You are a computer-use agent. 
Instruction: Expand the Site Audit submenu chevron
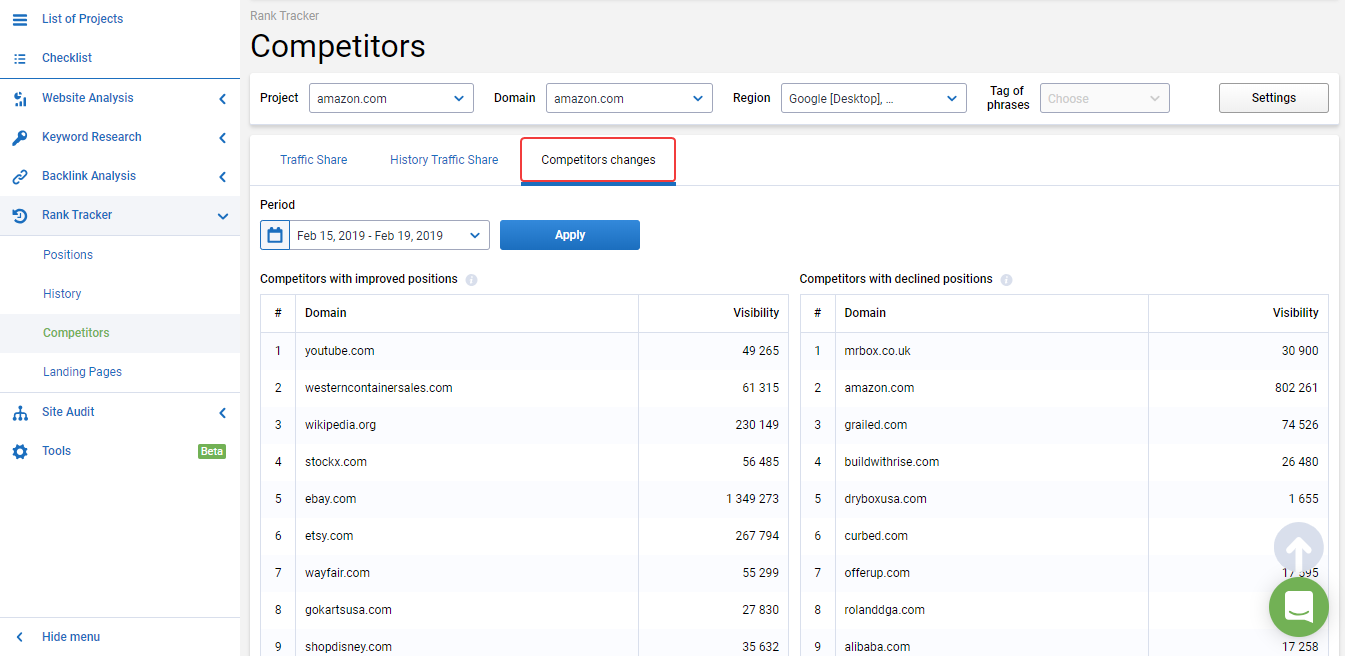222,413
